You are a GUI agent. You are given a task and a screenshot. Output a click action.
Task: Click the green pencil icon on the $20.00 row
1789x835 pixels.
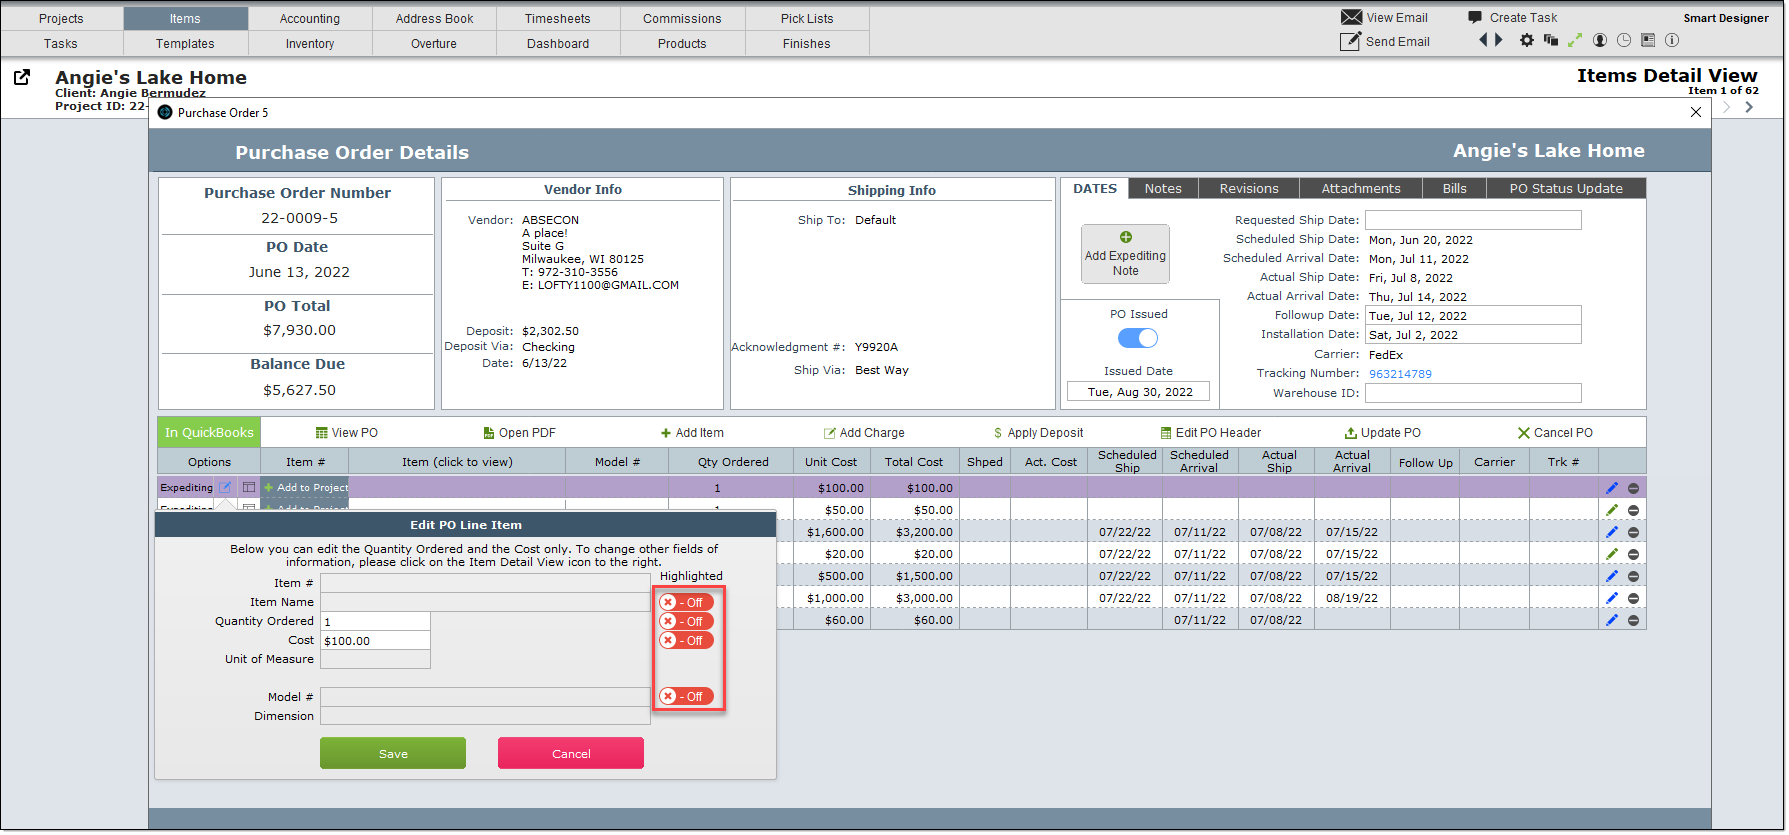pos(1612,554)
